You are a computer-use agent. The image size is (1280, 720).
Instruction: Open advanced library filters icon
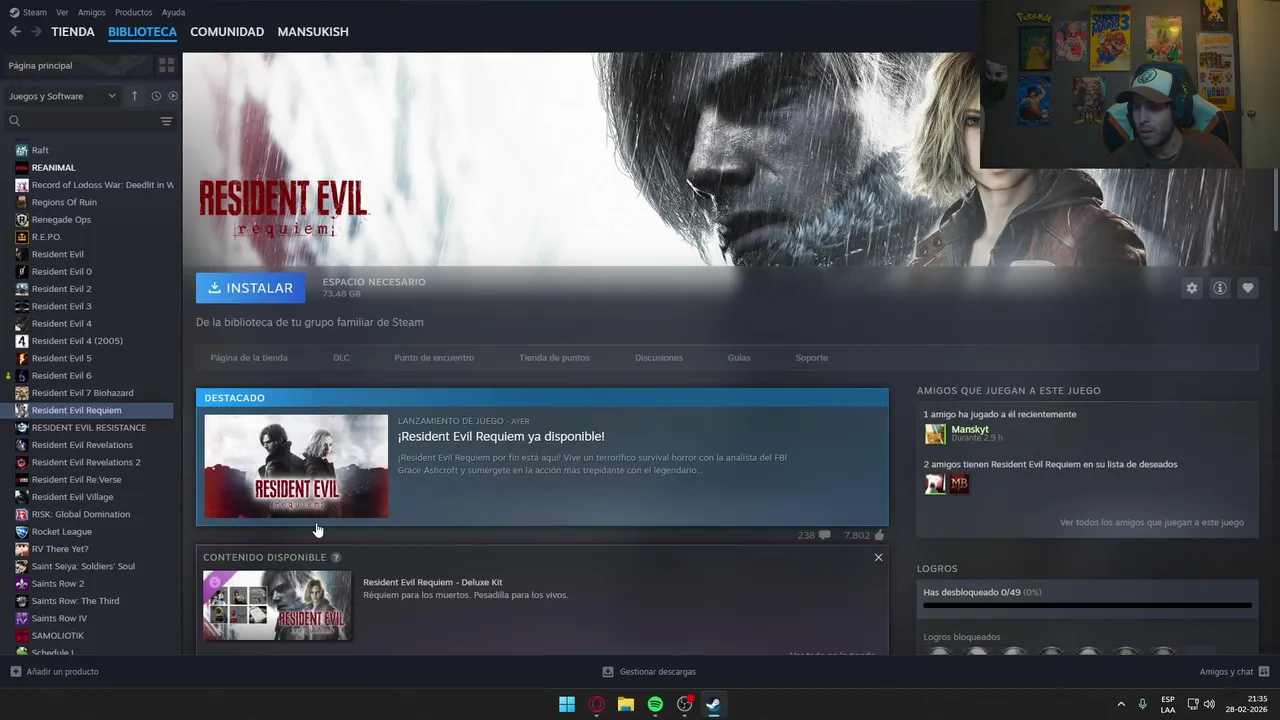pos(166,121)
